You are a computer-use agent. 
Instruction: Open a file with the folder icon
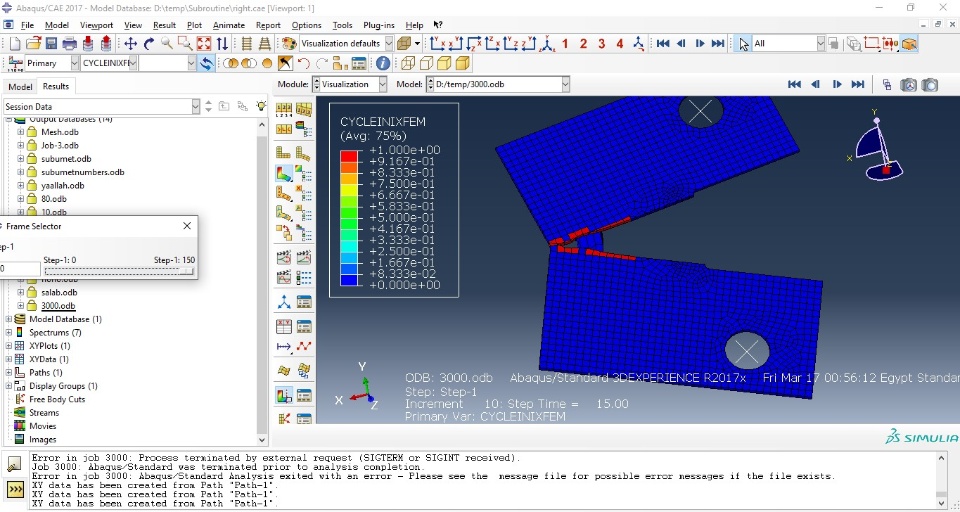[33, 43]
